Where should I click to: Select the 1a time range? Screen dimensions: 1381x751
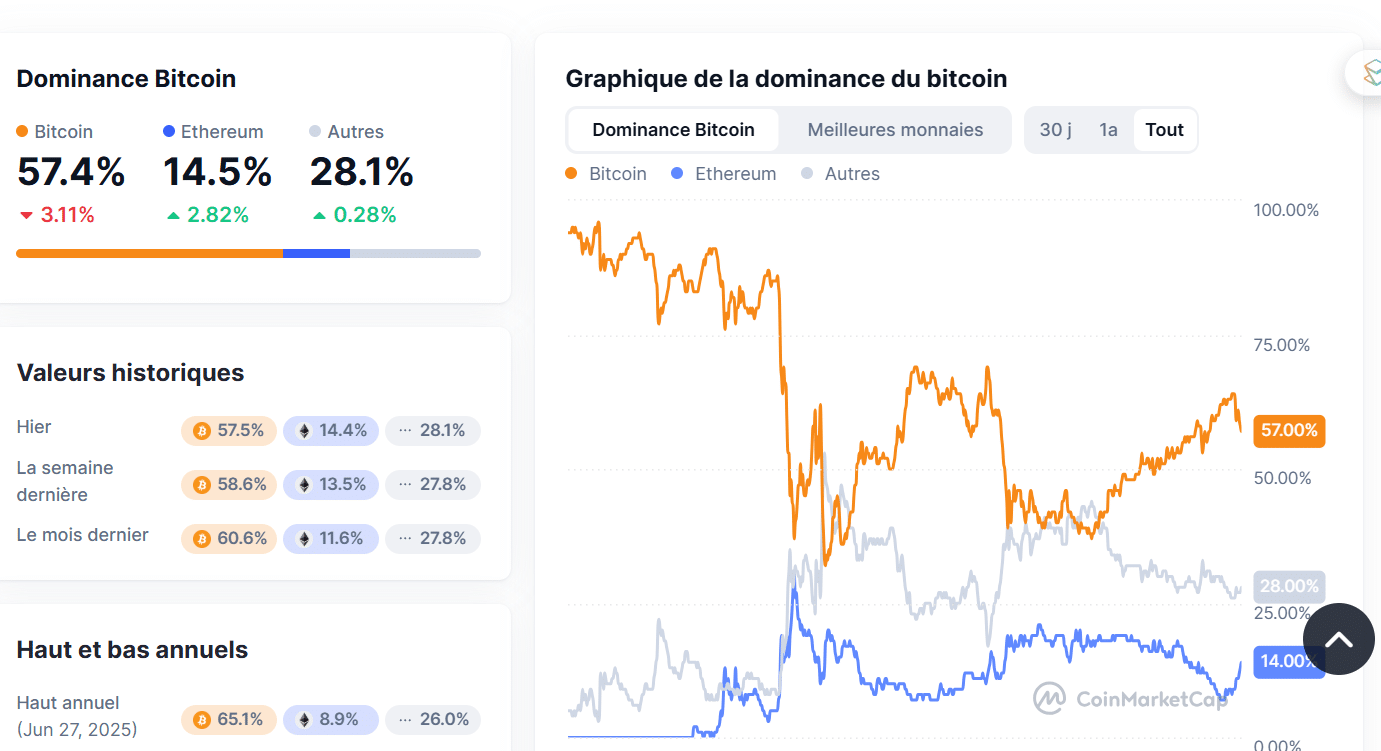(x=1108, y=130)
